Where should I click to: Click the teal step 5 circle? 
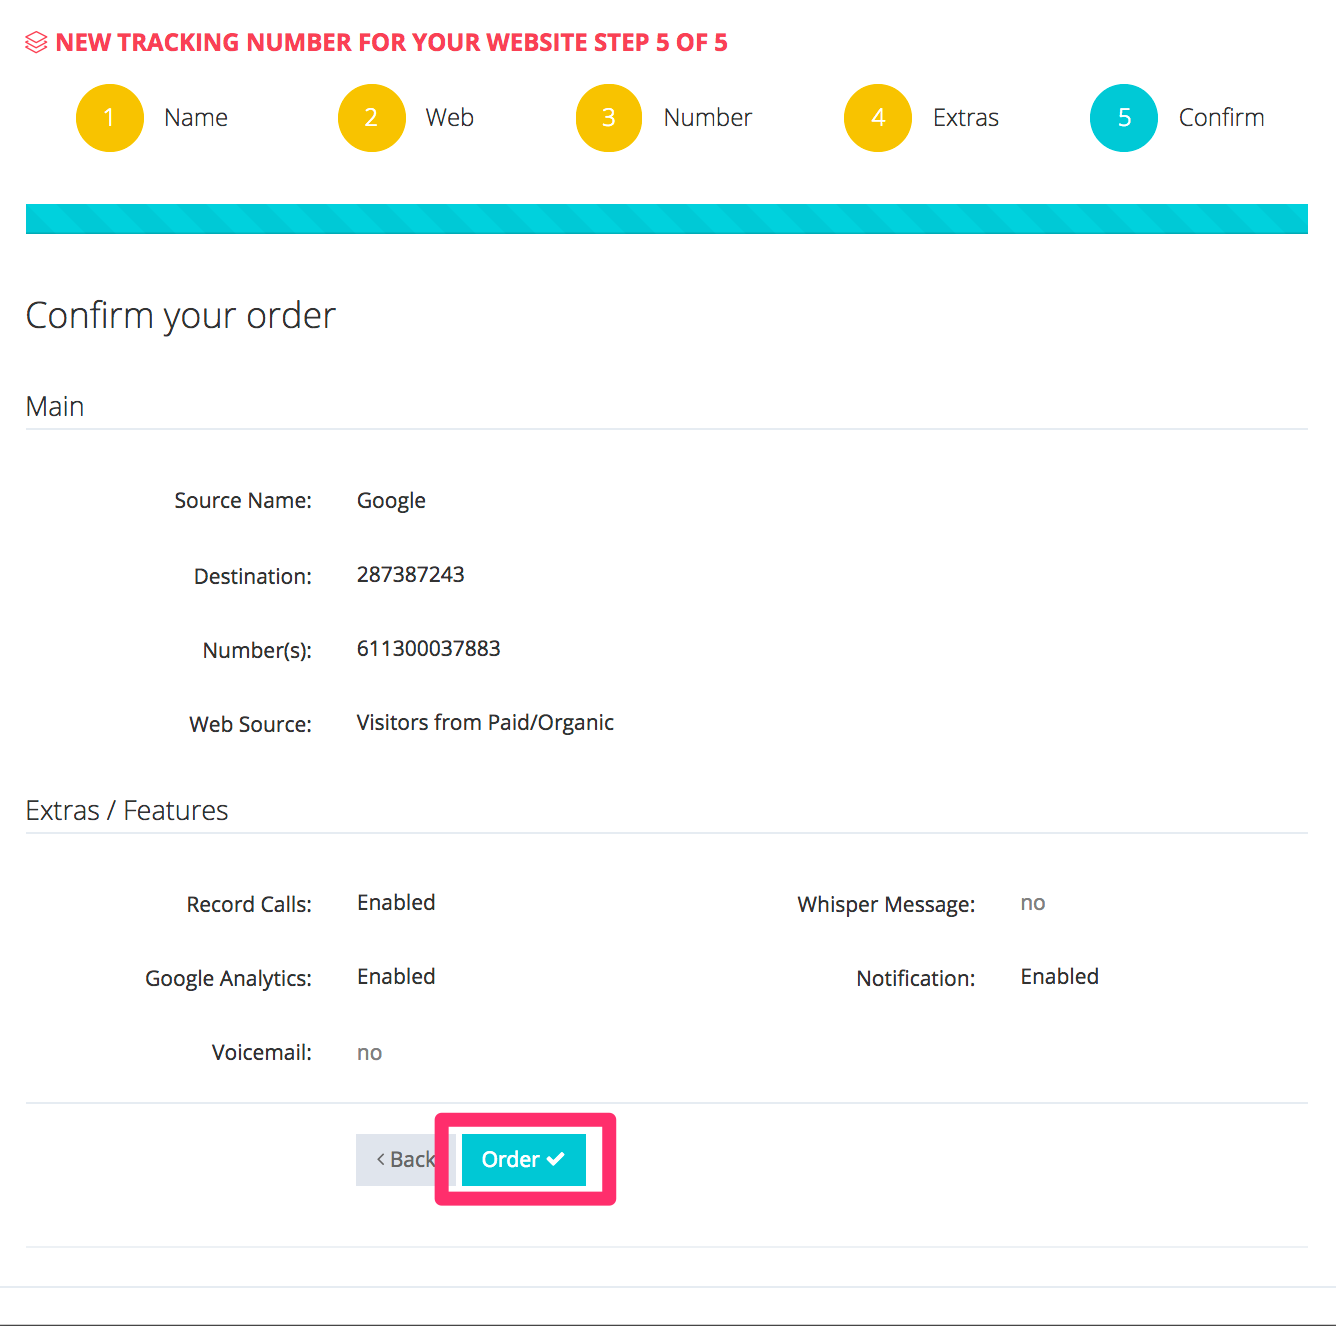1123,118
